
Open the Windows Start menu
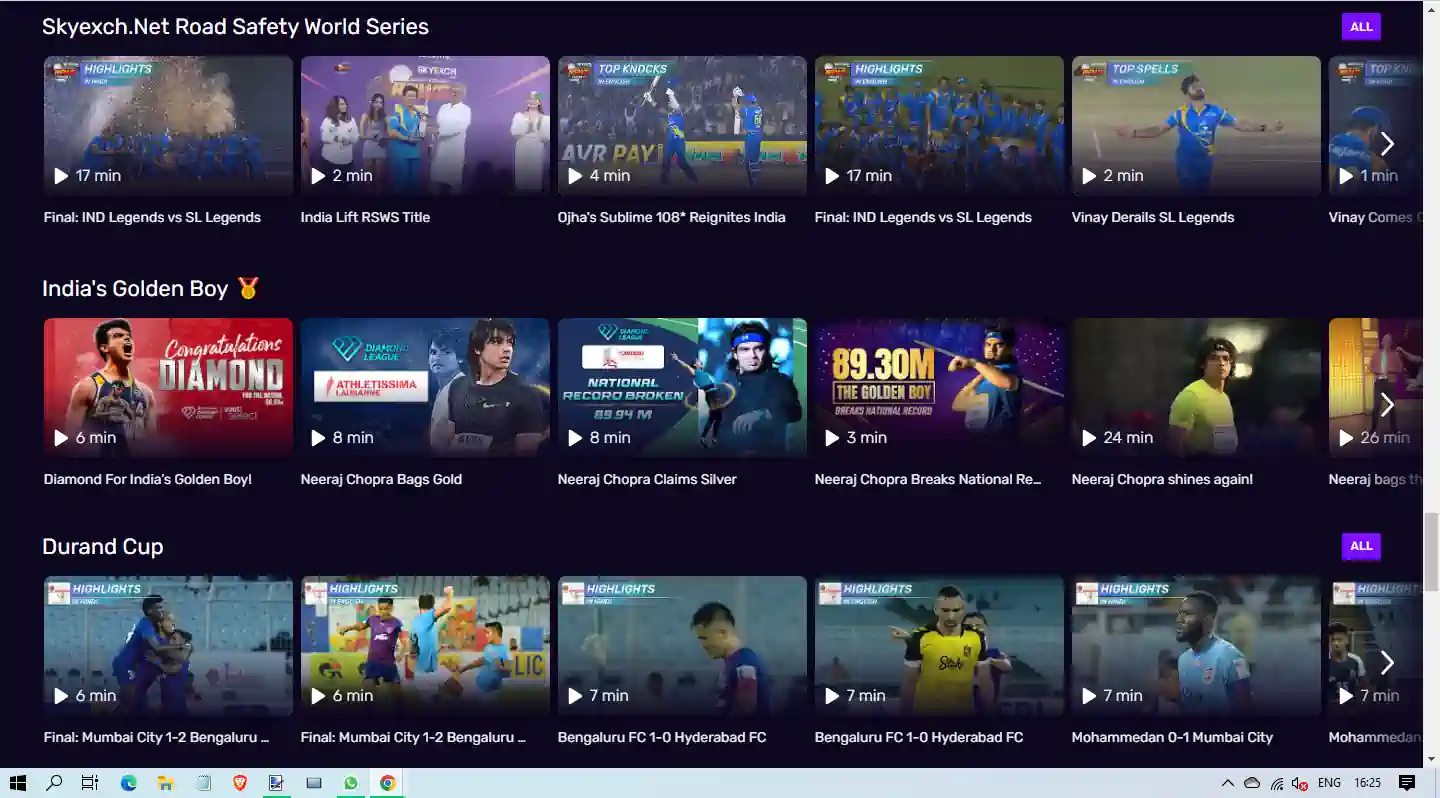[18, 783]
